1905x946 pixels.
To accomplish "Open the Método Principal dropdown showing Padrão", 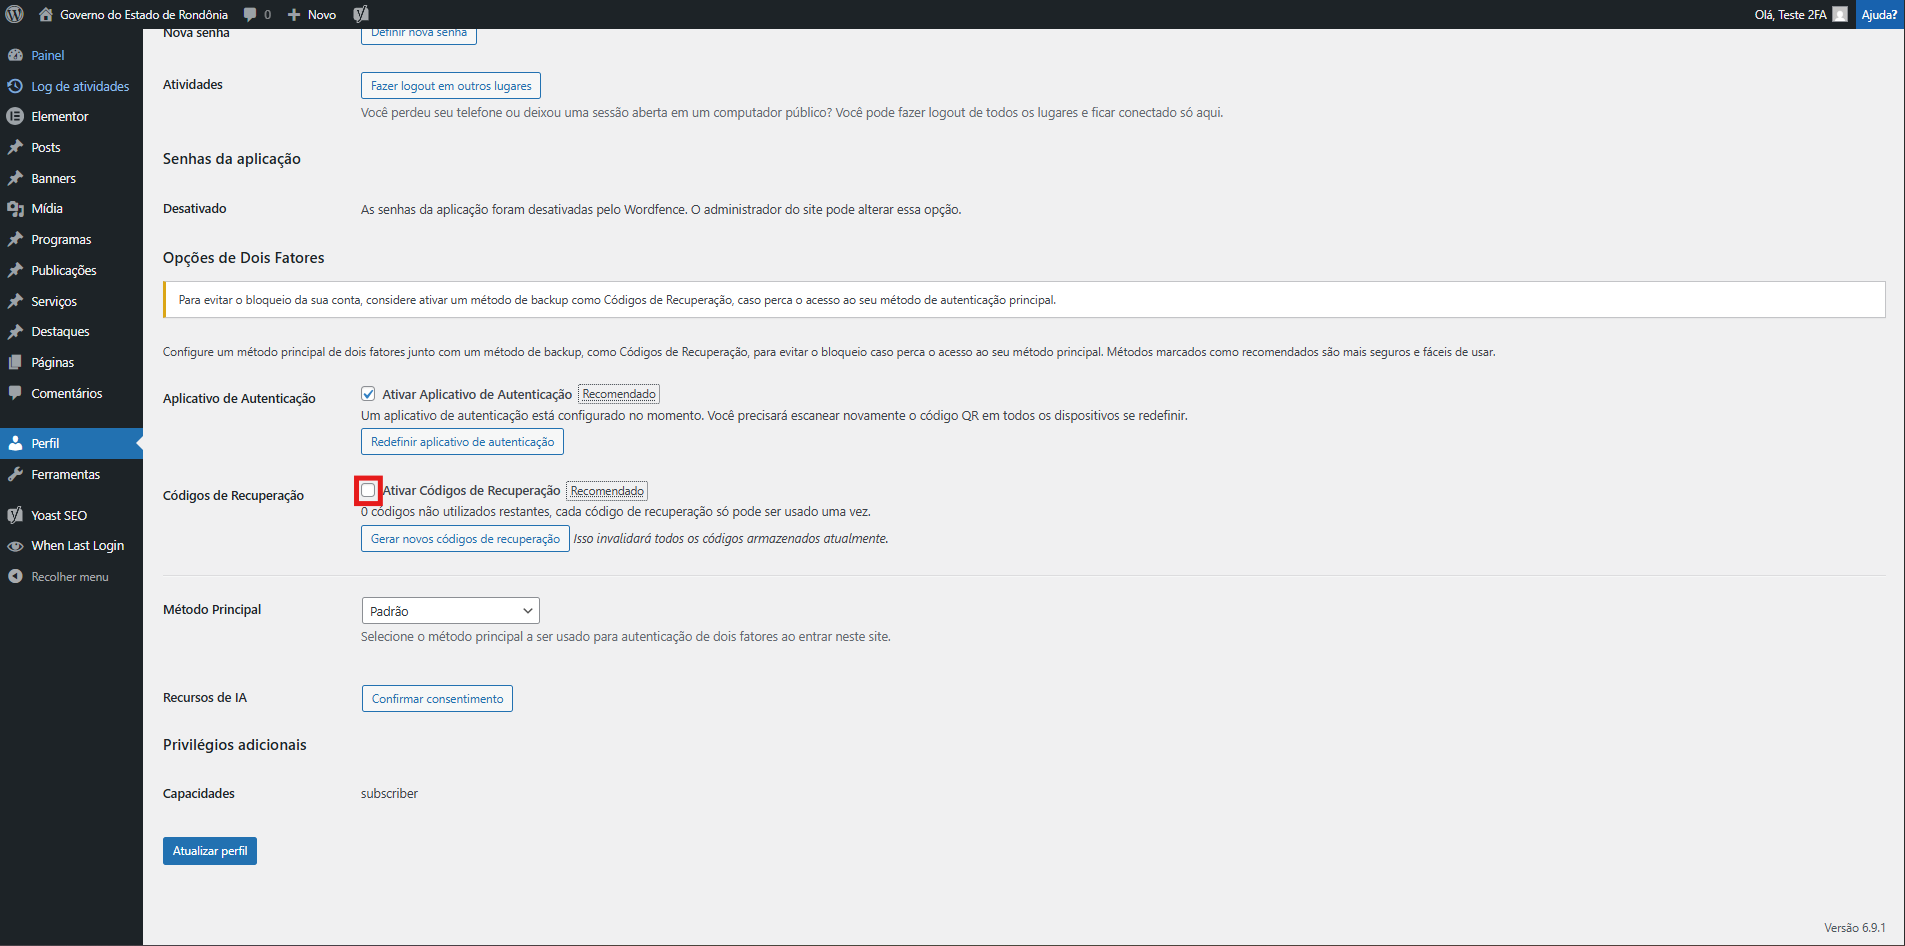I will [450, 610].
